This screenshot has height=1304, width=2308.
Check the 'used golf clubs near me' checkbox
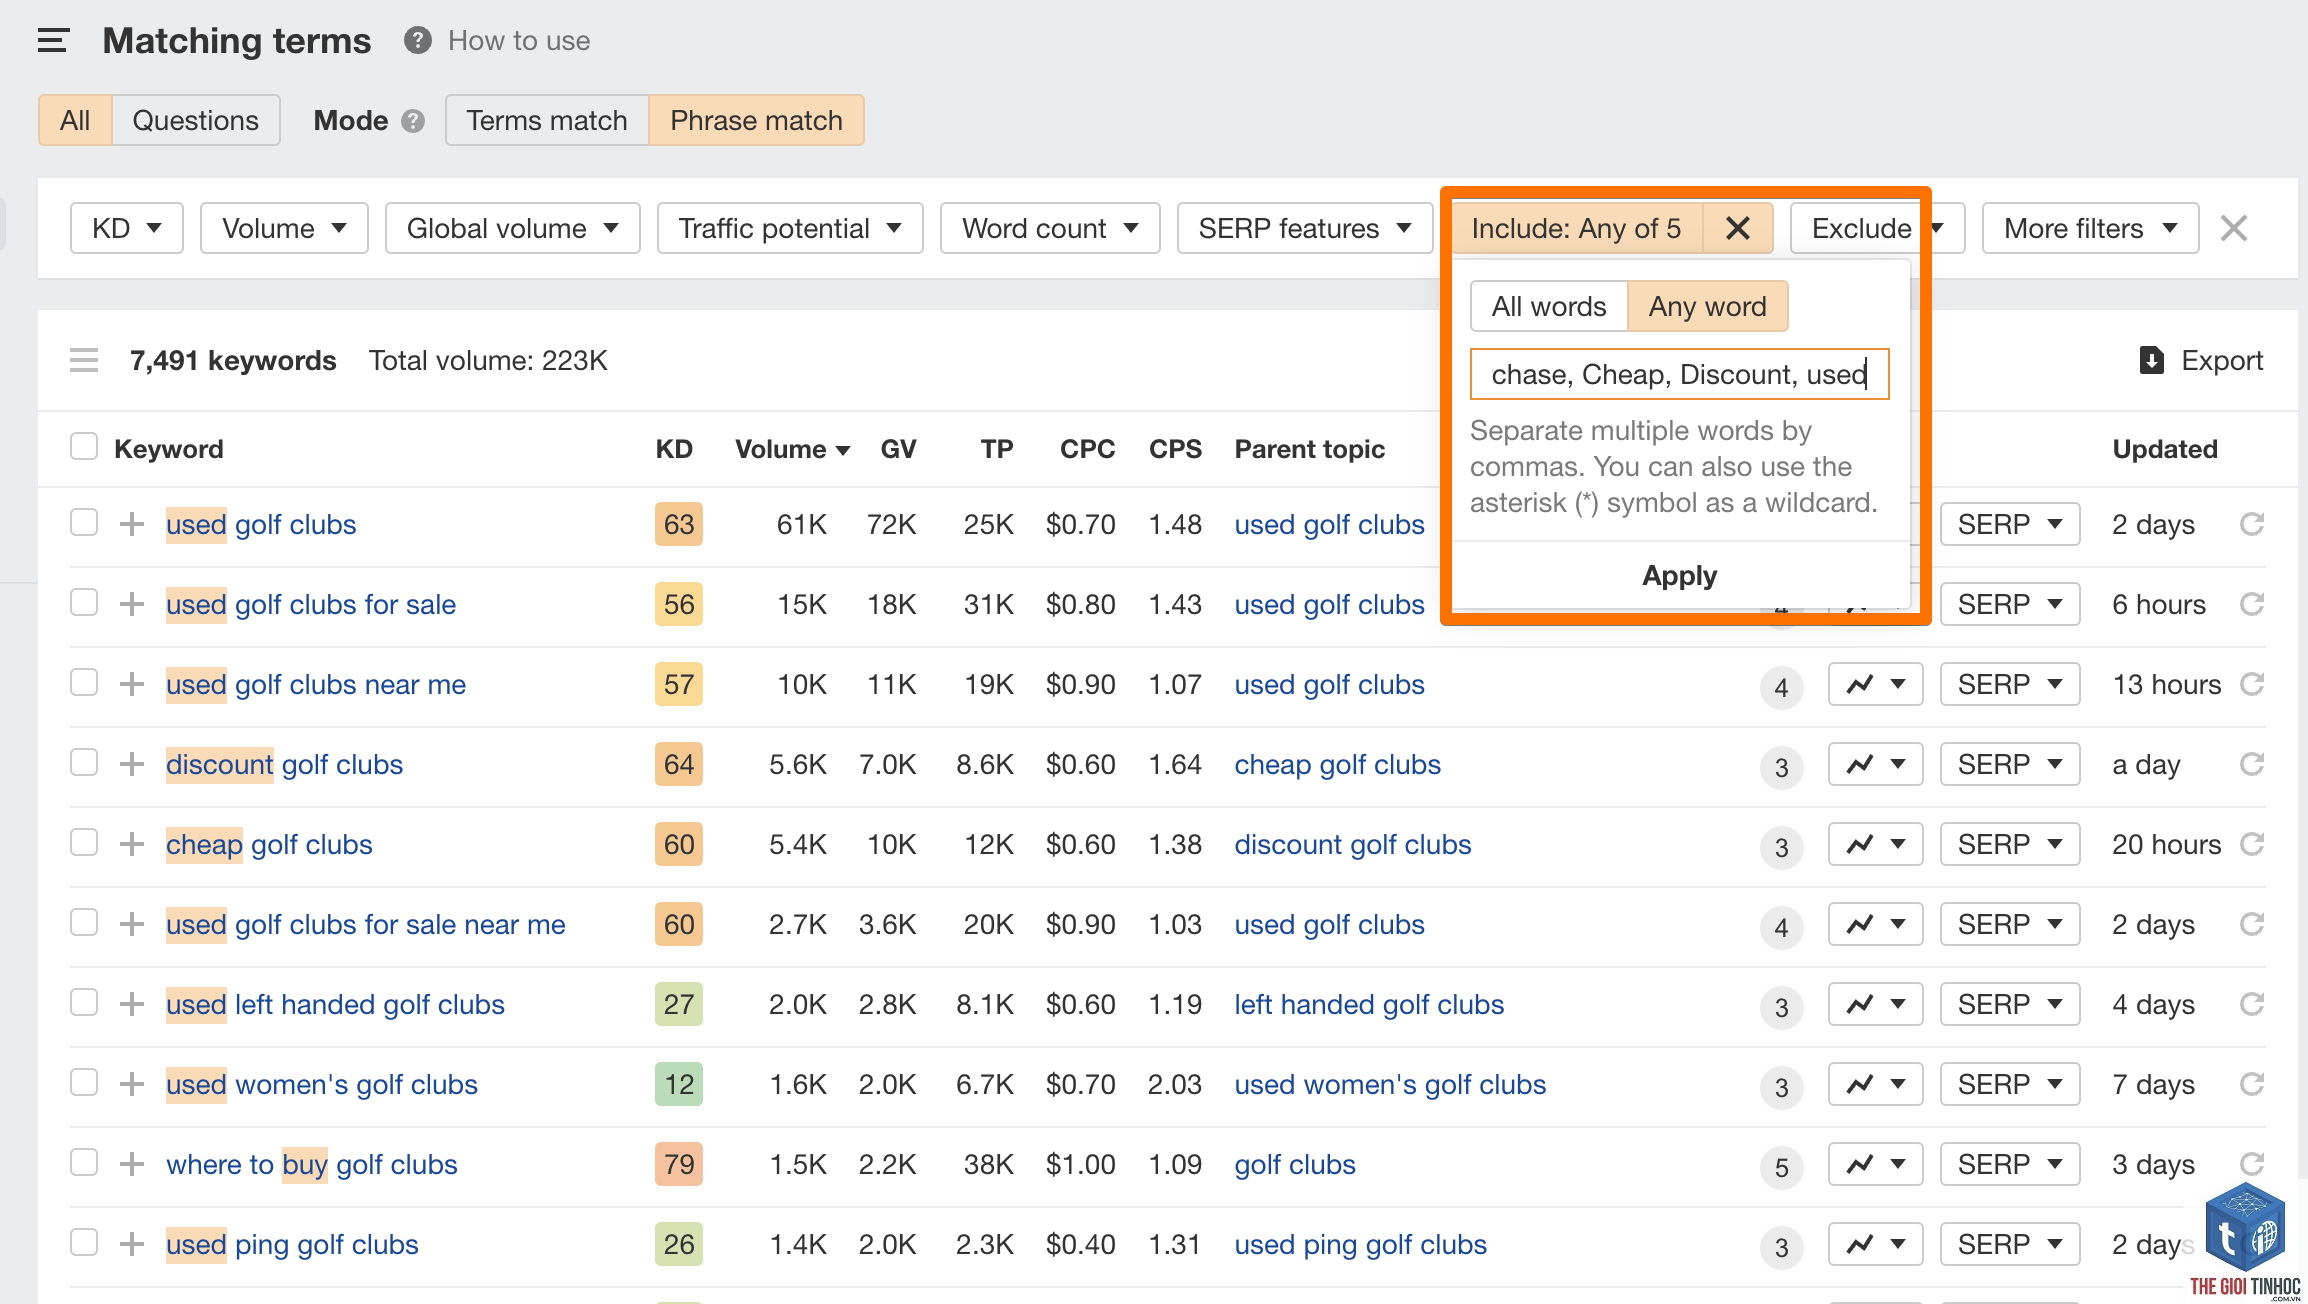tap(84, 682)
